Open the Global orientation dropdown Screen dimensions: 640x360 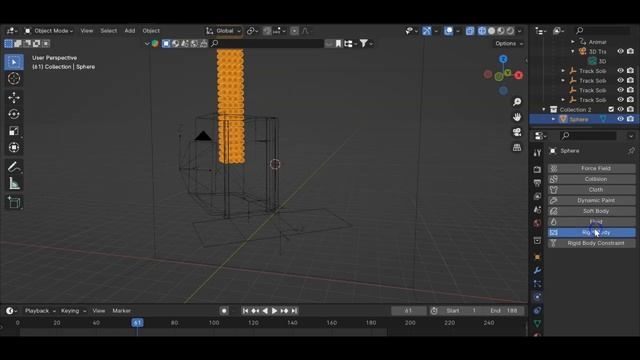pyautogui.click(x=224, y=31)
